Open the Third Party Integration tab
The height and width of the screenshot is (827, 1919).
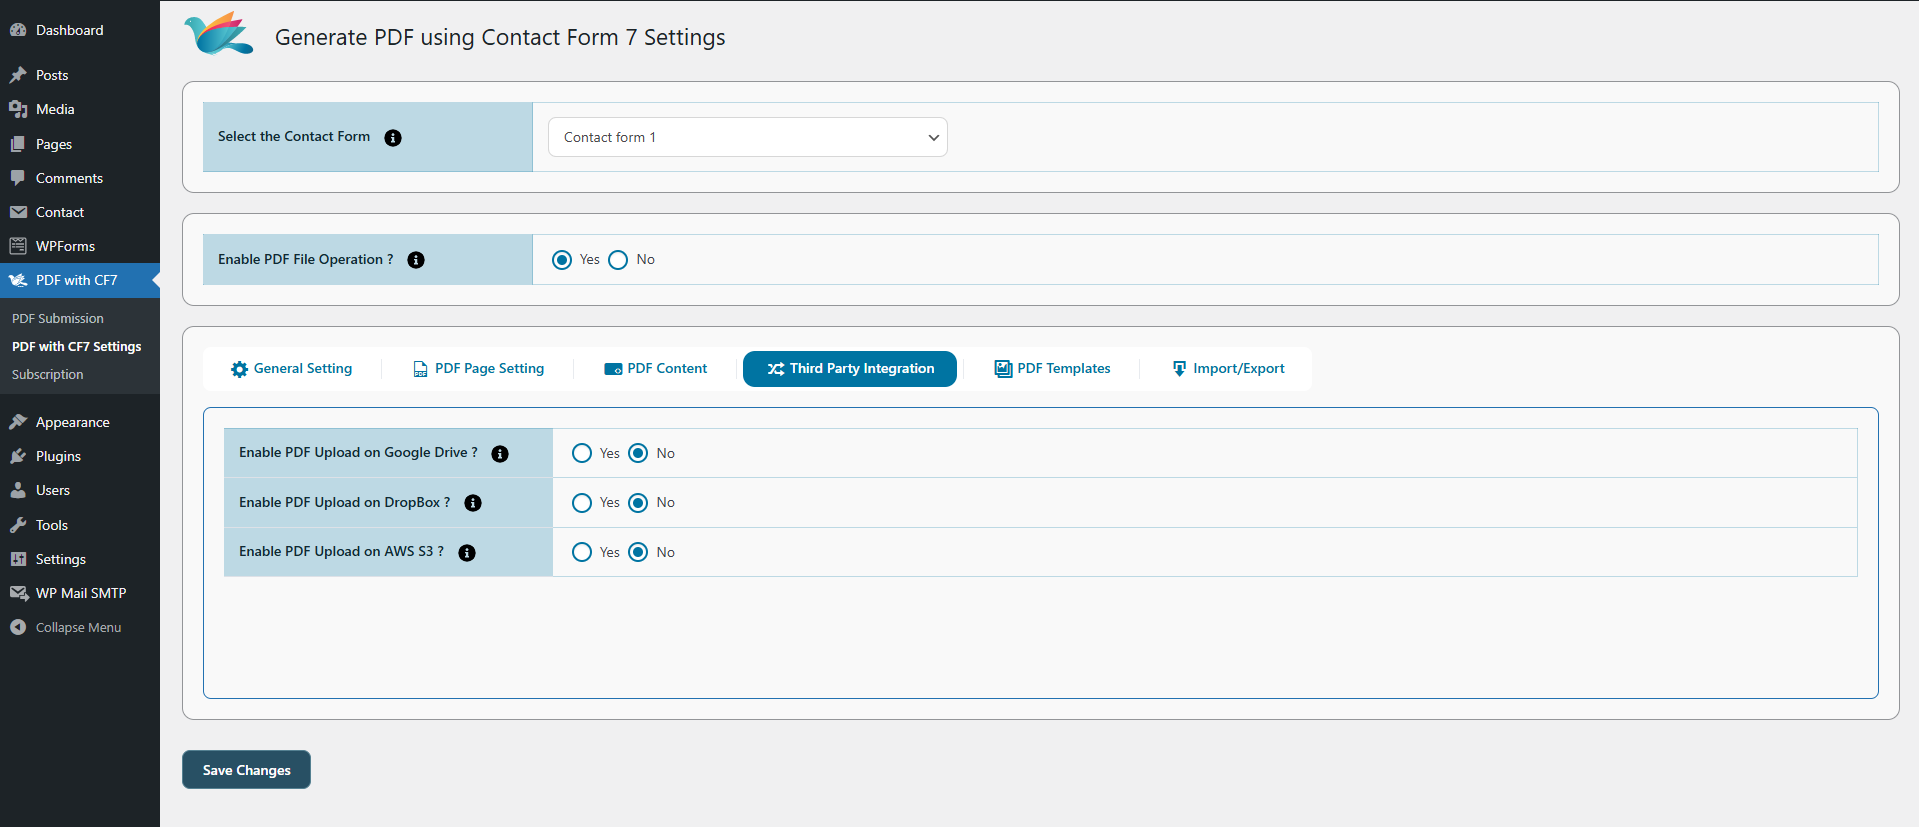point(850,369)
